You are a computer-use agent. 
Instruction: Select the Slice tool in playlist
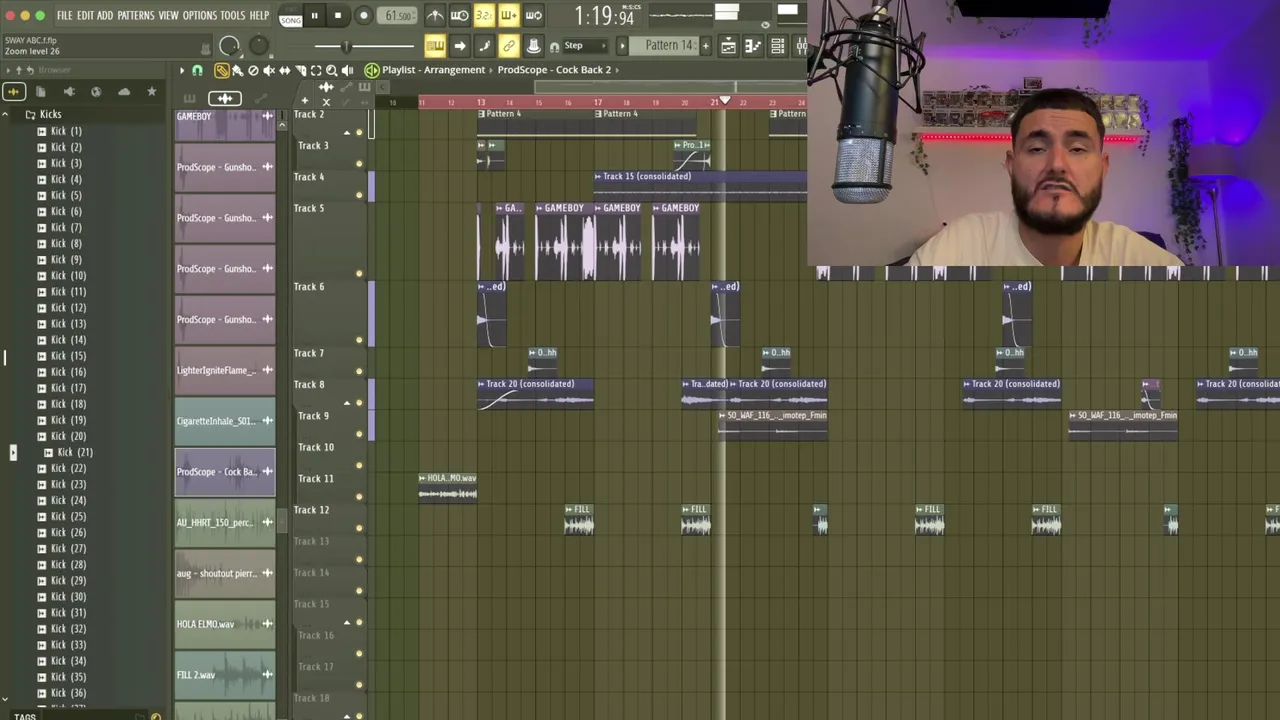tap(300, 70)
